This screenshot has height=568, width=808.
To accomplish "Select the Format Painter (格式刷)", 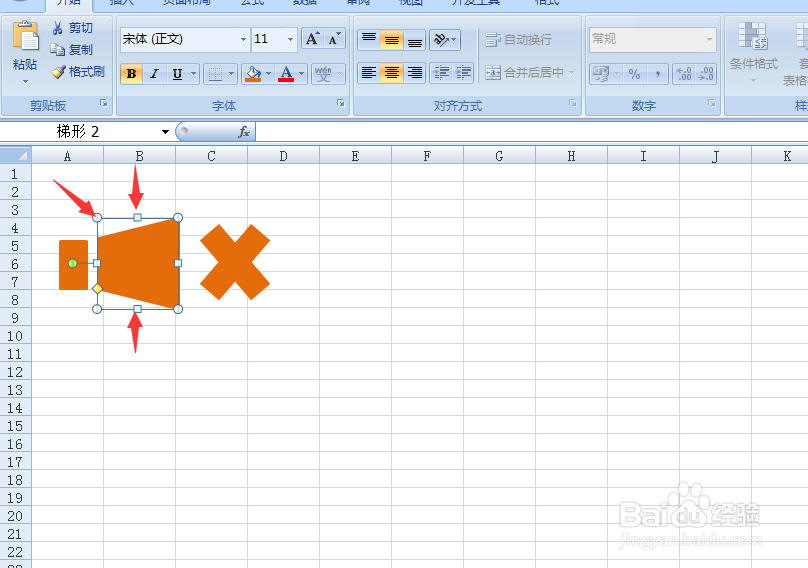I will click(x=78, y=72).
